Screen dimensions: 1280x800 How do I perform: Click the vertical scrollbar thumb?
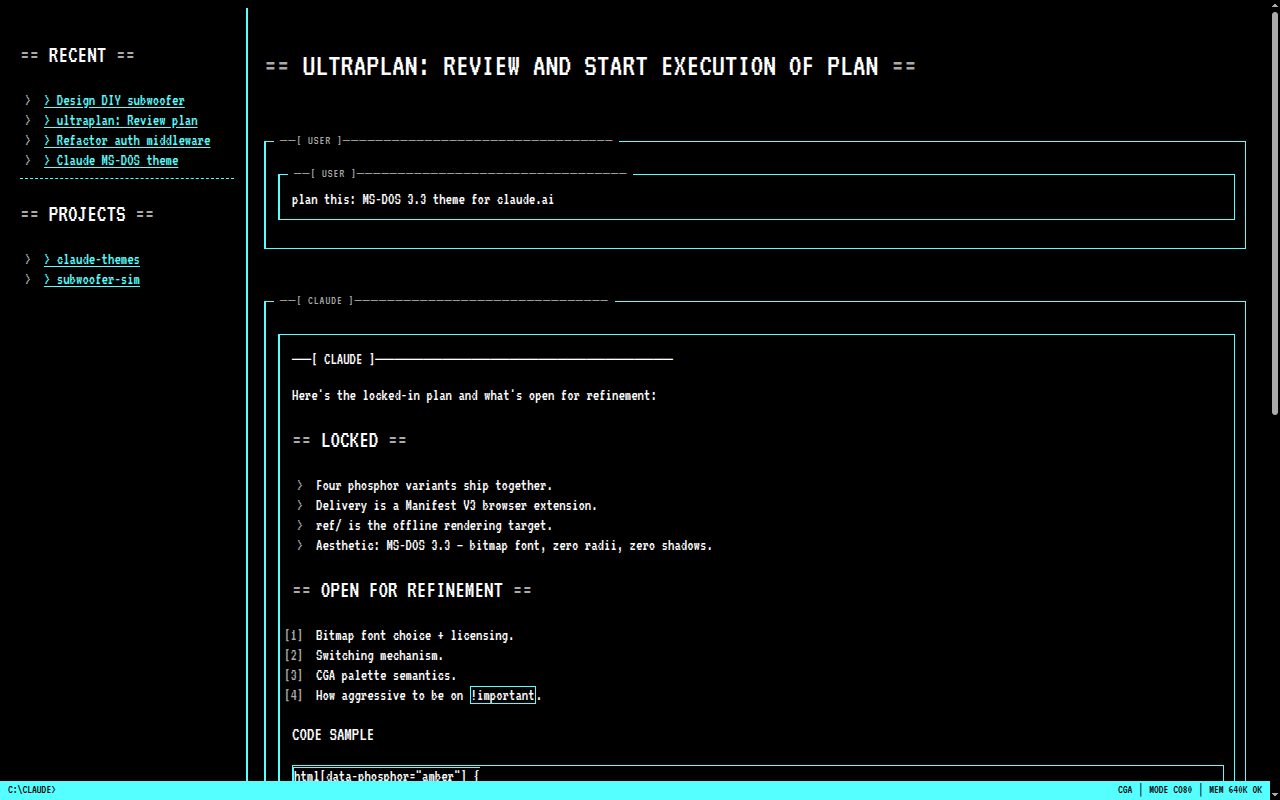1274,210
